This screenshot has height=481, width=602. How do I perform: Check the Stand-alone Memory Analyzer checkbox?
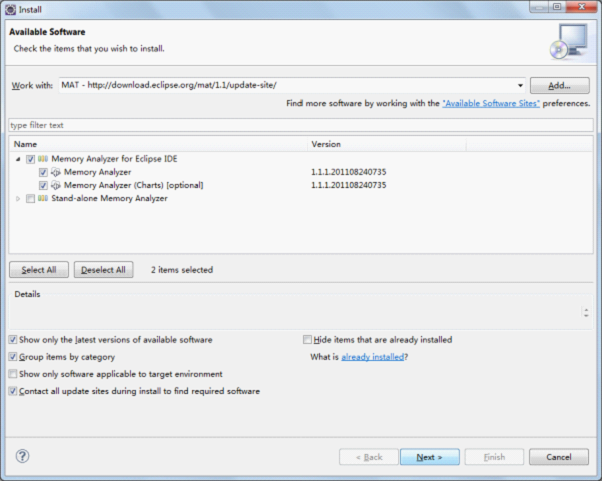30,198
